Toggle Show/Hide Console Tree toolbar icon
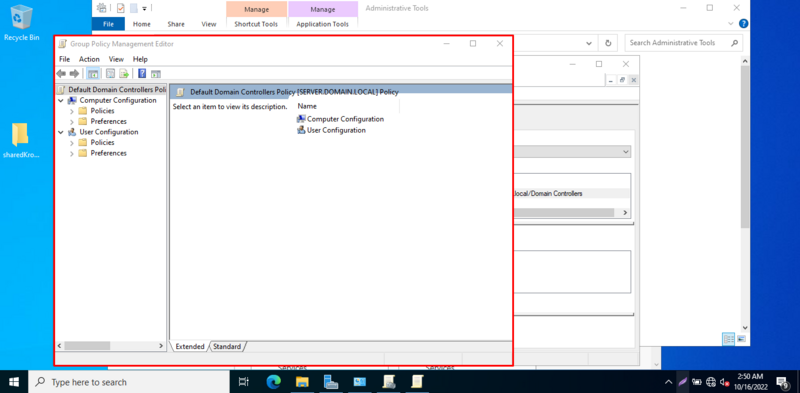The width and height of the screenshot is (800, 393). point(93,73)
